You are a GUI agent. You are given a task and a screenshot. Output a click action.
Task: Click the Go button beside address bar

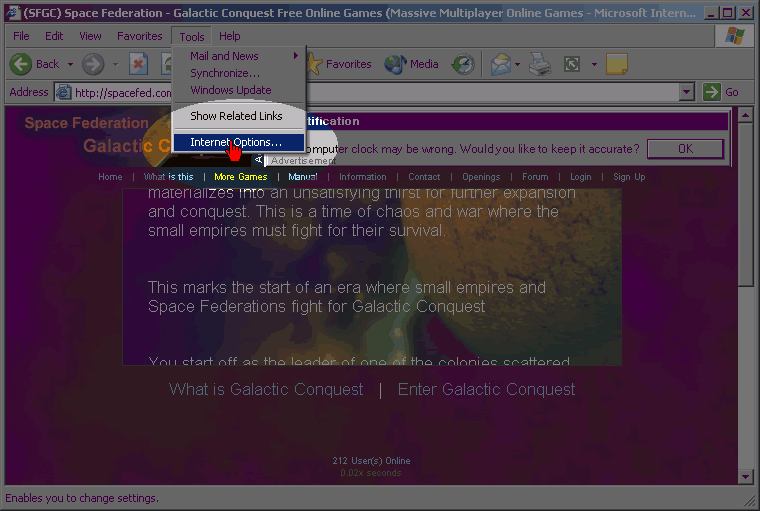(722, 92)
